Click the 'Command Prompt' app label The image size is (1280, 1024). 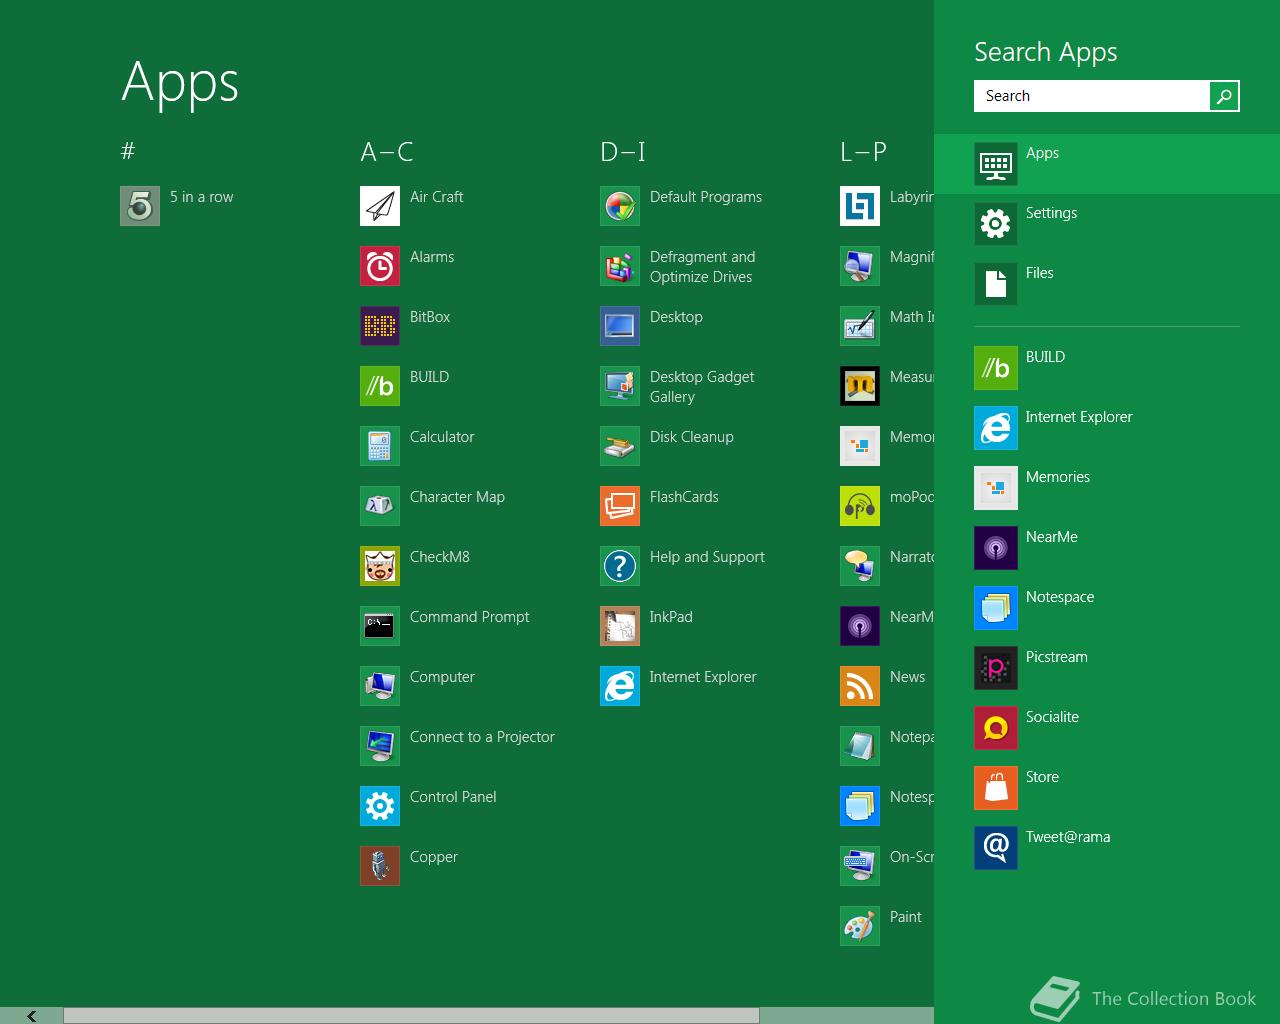(470, 617)
